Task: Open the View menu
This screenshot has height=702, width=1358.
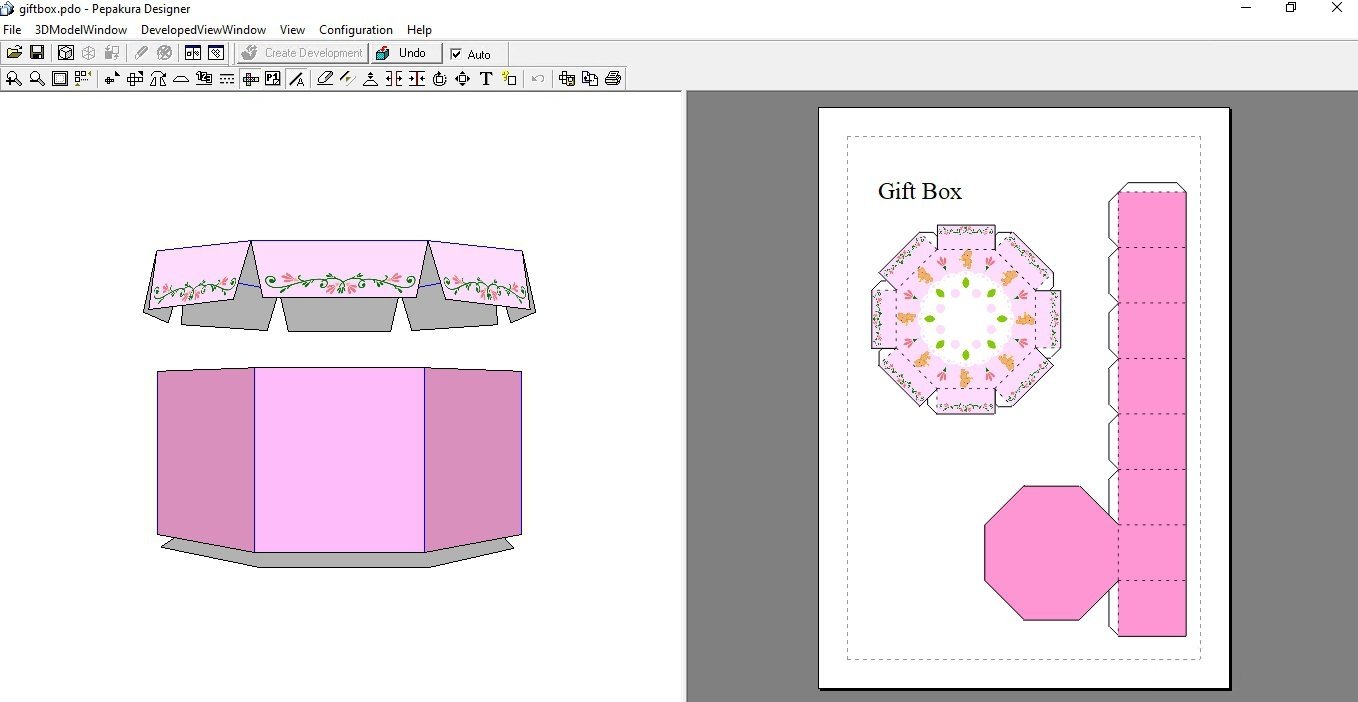Action: (293, 30)
